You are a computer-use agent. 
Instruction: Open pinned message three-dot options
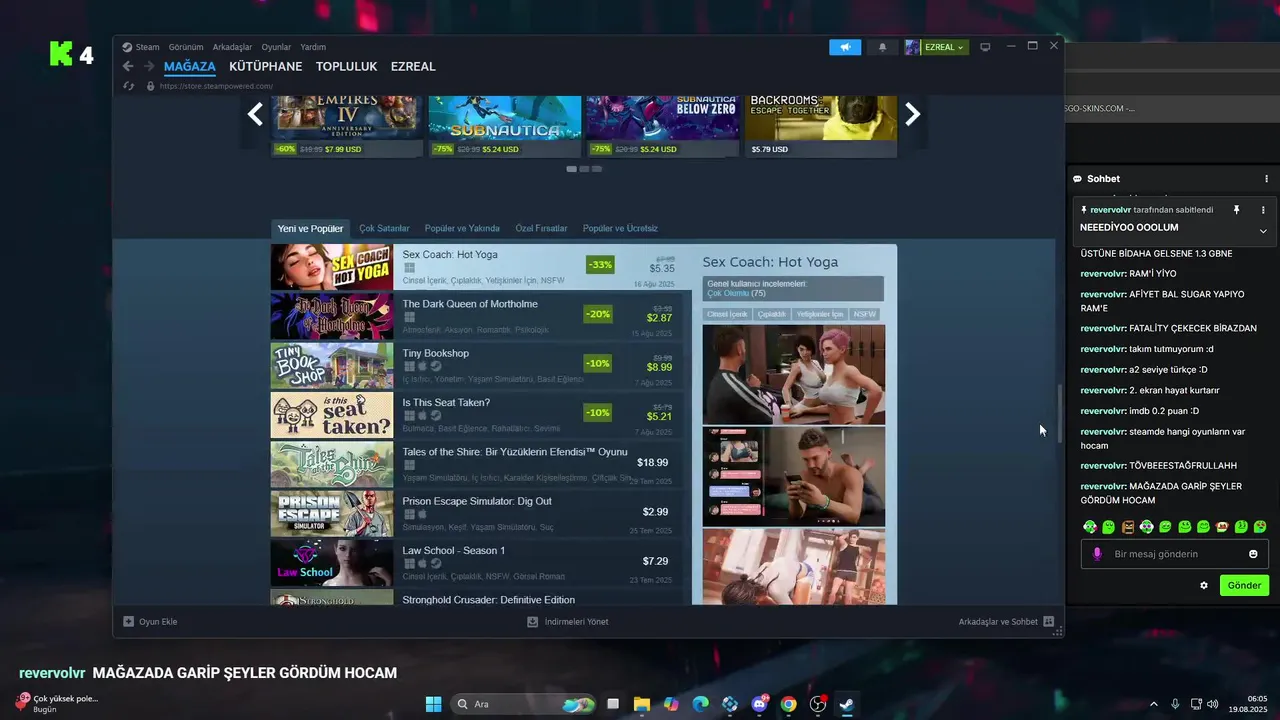pyautogui.click(x=1263, y=210)
